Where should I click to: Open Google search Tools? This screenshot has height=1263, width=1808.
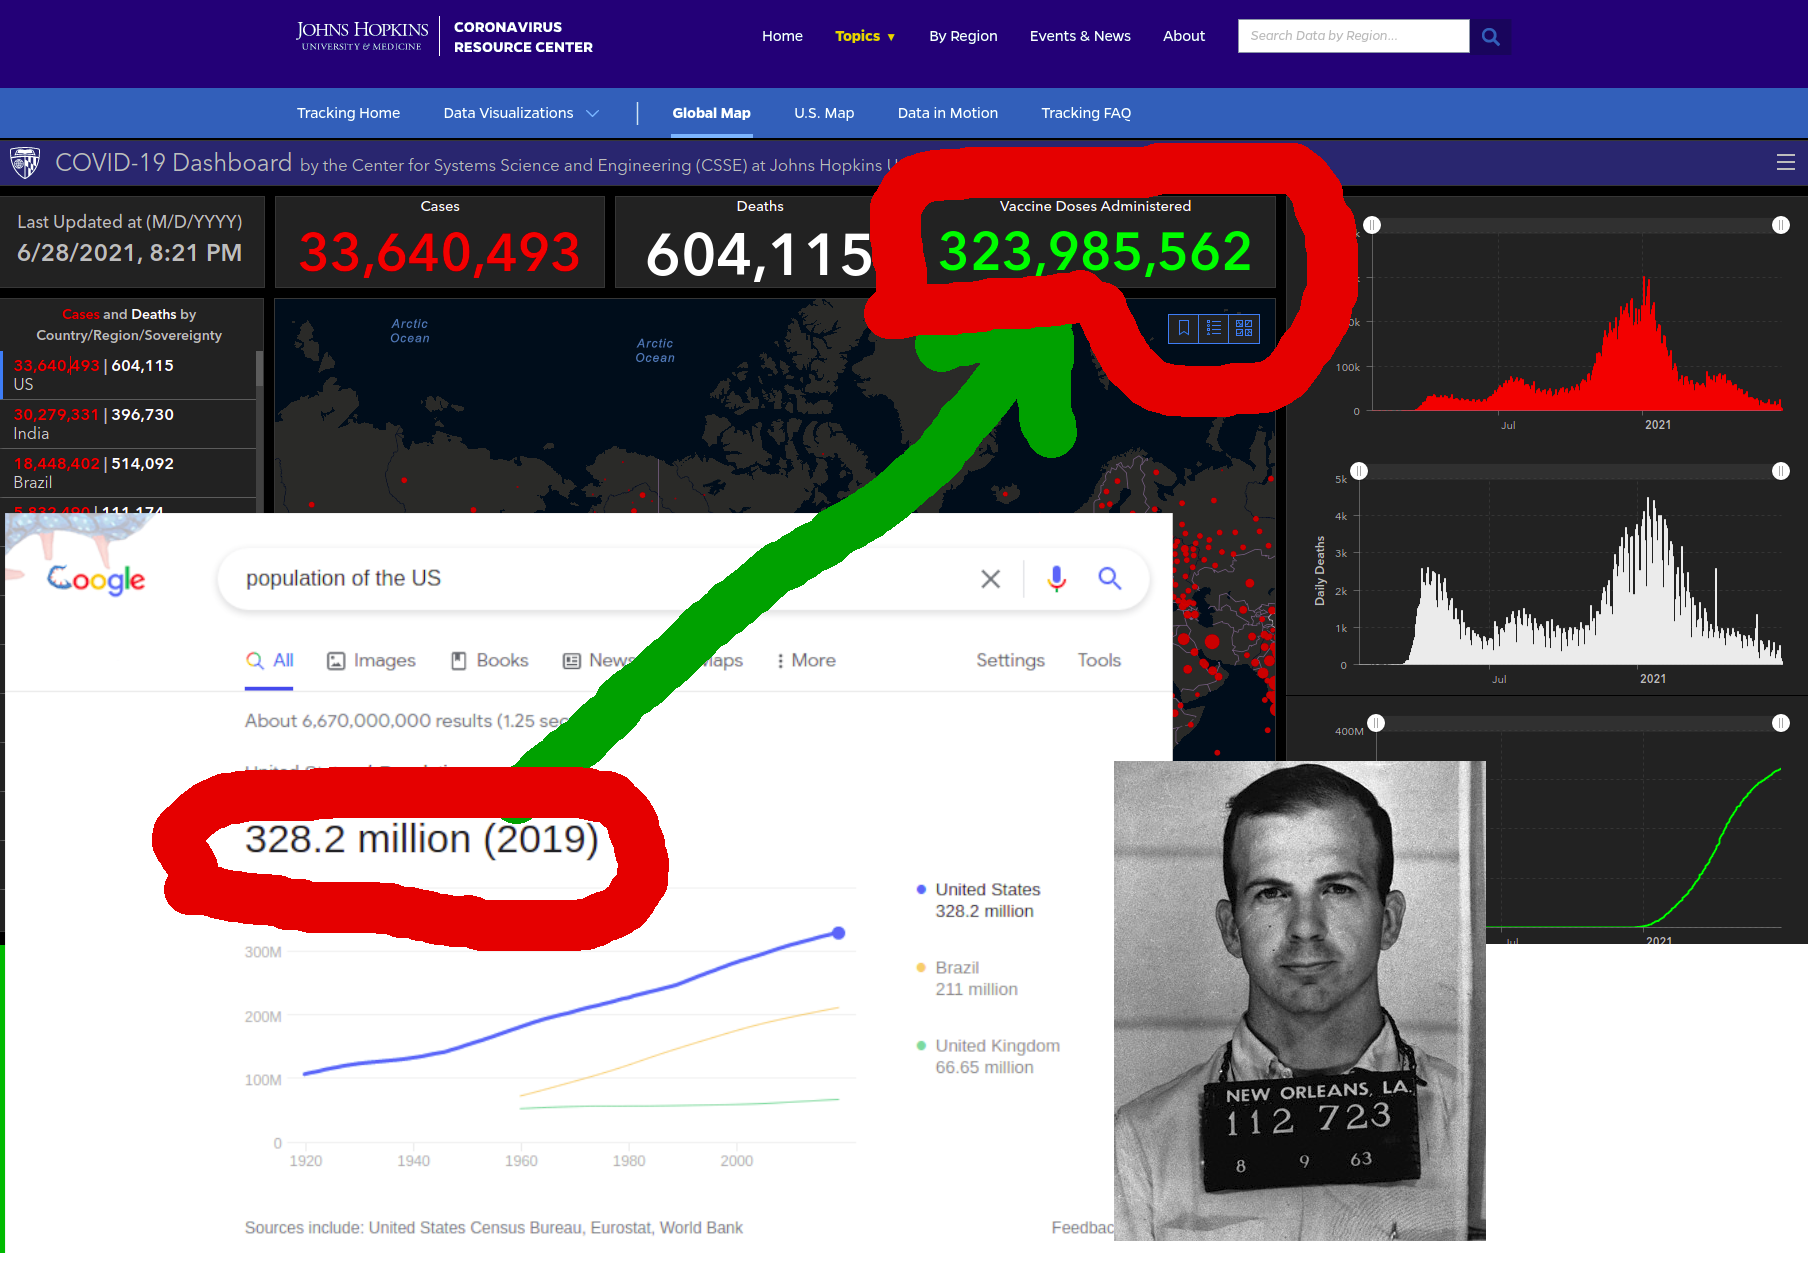(1099, 660)
